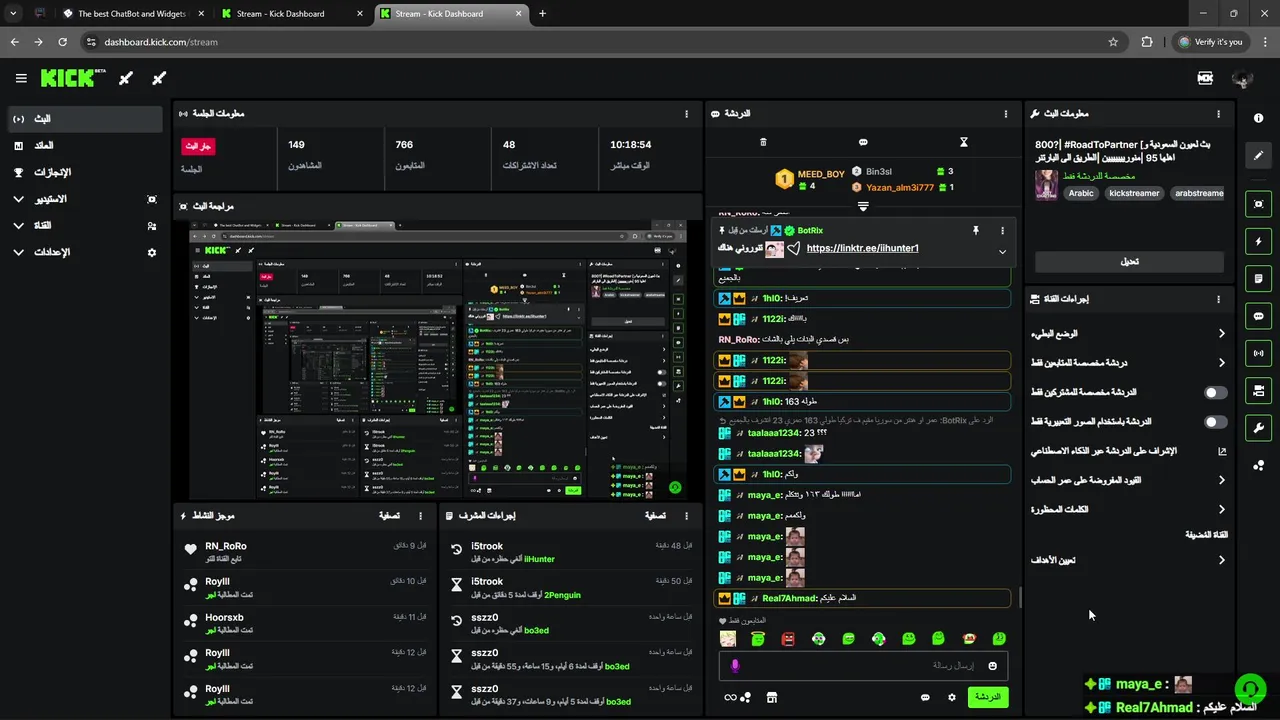Bookmark this page star icon
The image size is (1280, 720).
1113,42
